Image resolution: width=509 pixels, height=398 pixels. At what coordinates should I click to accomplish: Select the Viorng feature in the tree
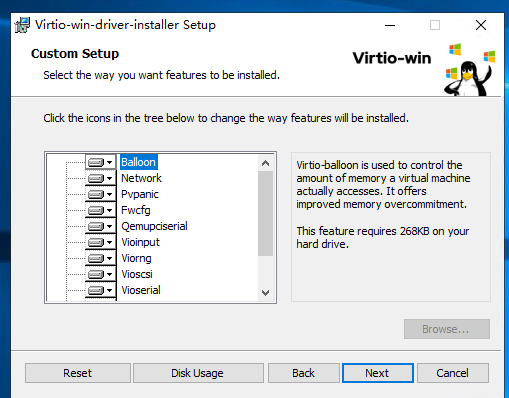[x=136, y=258]
